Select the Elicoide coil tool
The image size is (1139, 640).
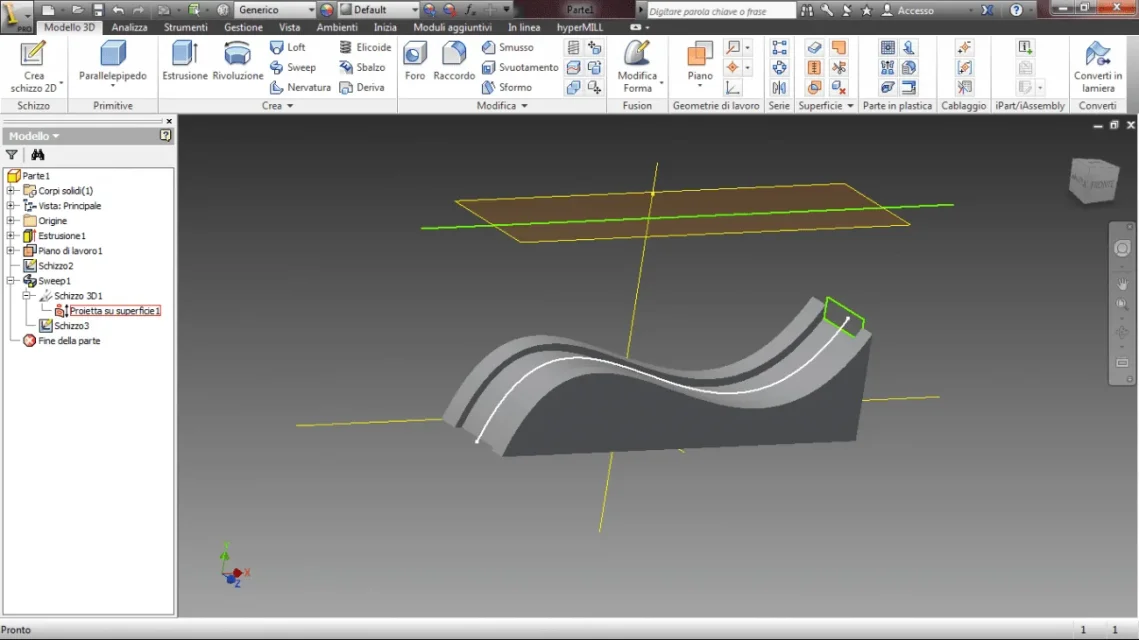(x=365, y=47)
